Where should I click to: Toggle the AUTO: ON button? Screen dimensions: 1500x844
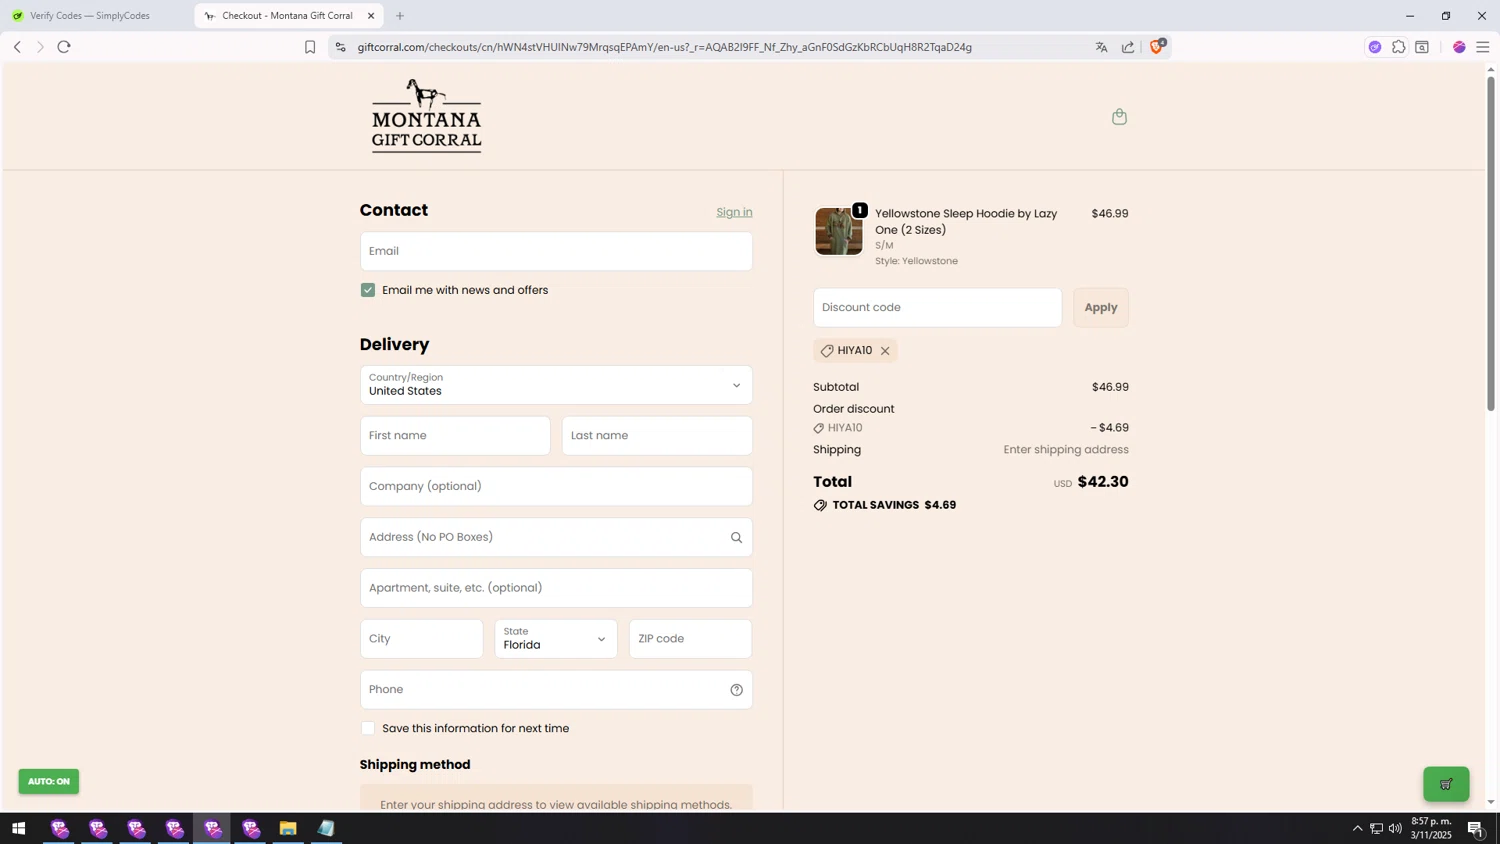pos(48,782)
